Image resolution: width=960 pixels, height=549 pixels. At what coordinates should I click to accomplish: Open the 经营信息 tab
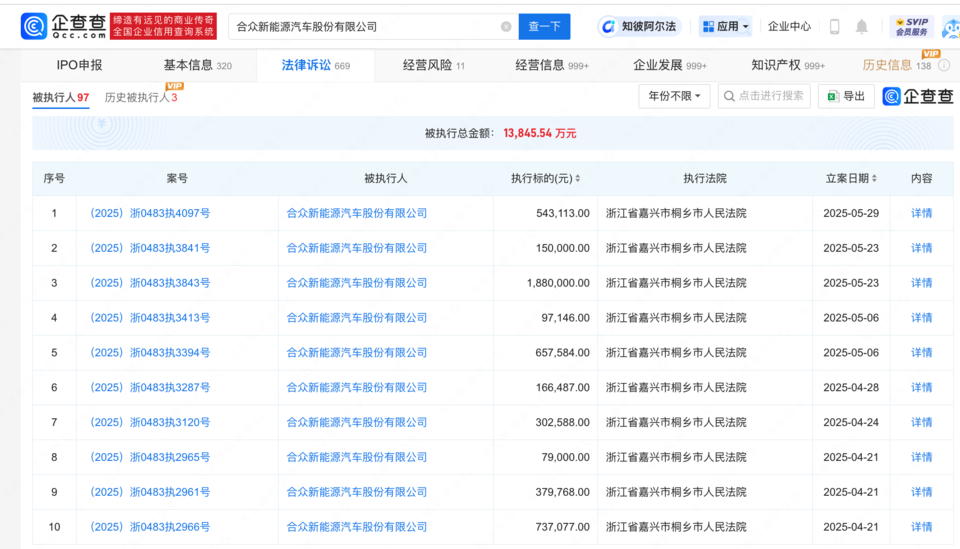552,65
